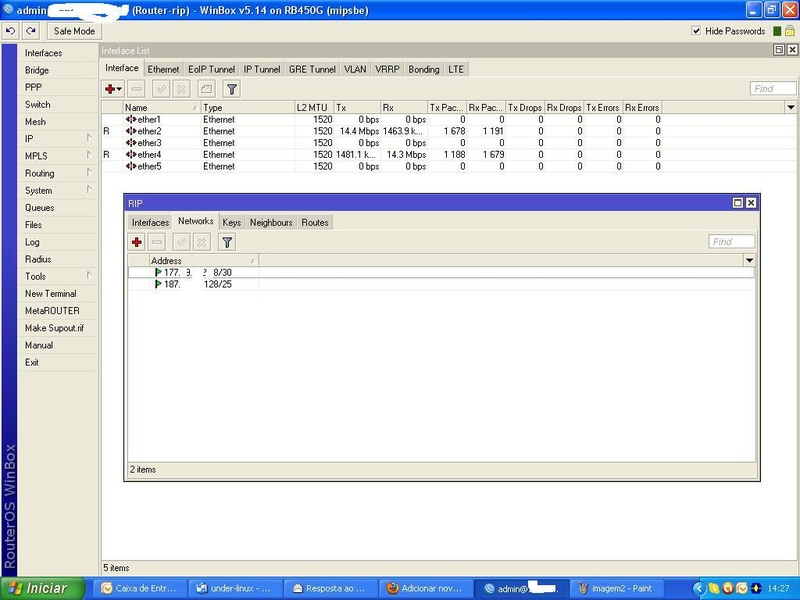Select the VLAN tab

tap(355, 69)
